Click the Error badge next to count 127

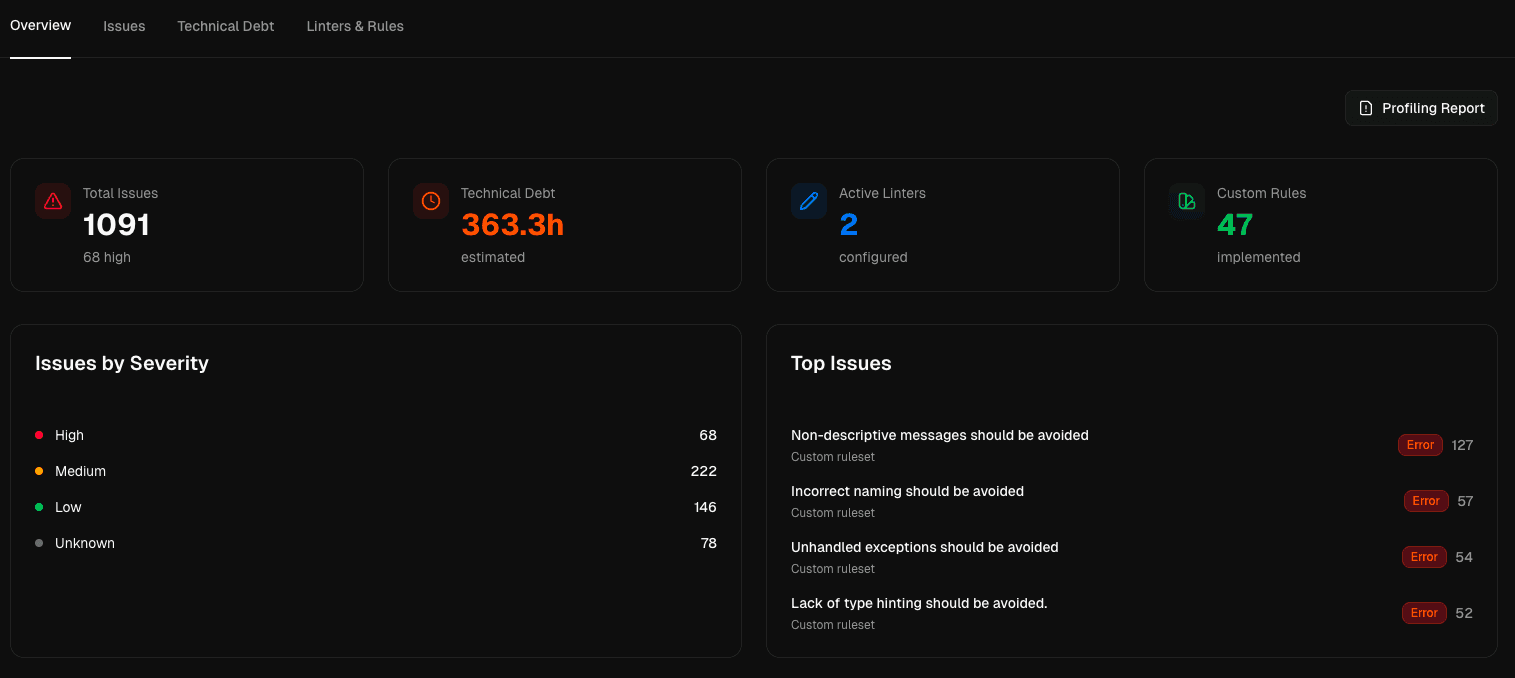pyautogui.click(x=1420, y=445)
